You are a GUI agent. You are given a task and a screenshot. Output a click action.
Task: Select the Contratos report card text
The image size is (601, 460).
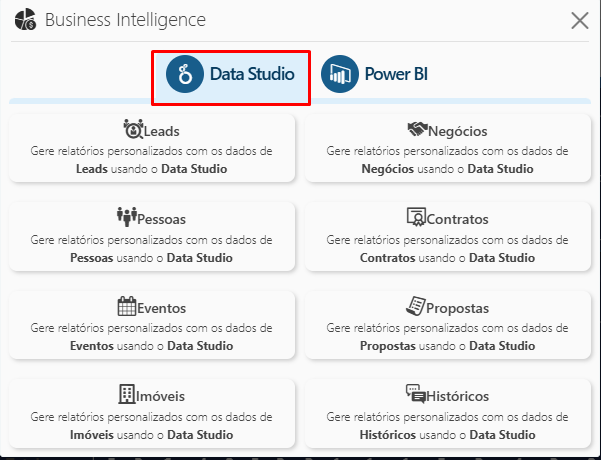[x=447, y=249]
